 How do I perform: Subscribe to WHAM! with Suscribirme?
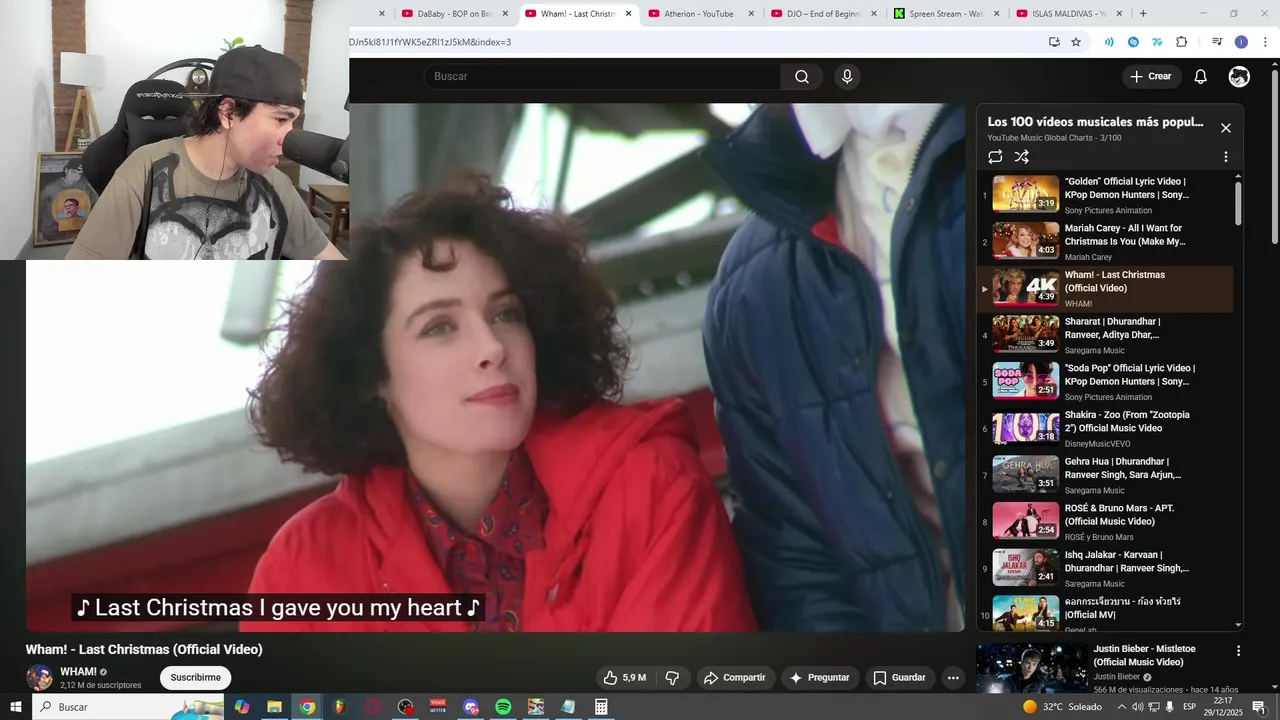(195, 678)
